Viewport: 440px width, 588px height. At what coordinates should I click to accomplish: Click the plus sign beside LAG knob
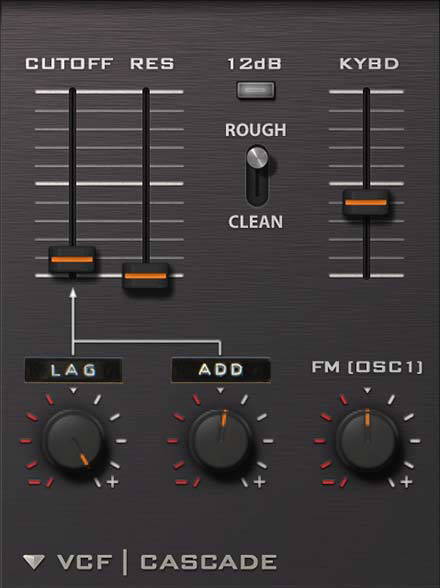pyautogui.click(x=113, y=482)
